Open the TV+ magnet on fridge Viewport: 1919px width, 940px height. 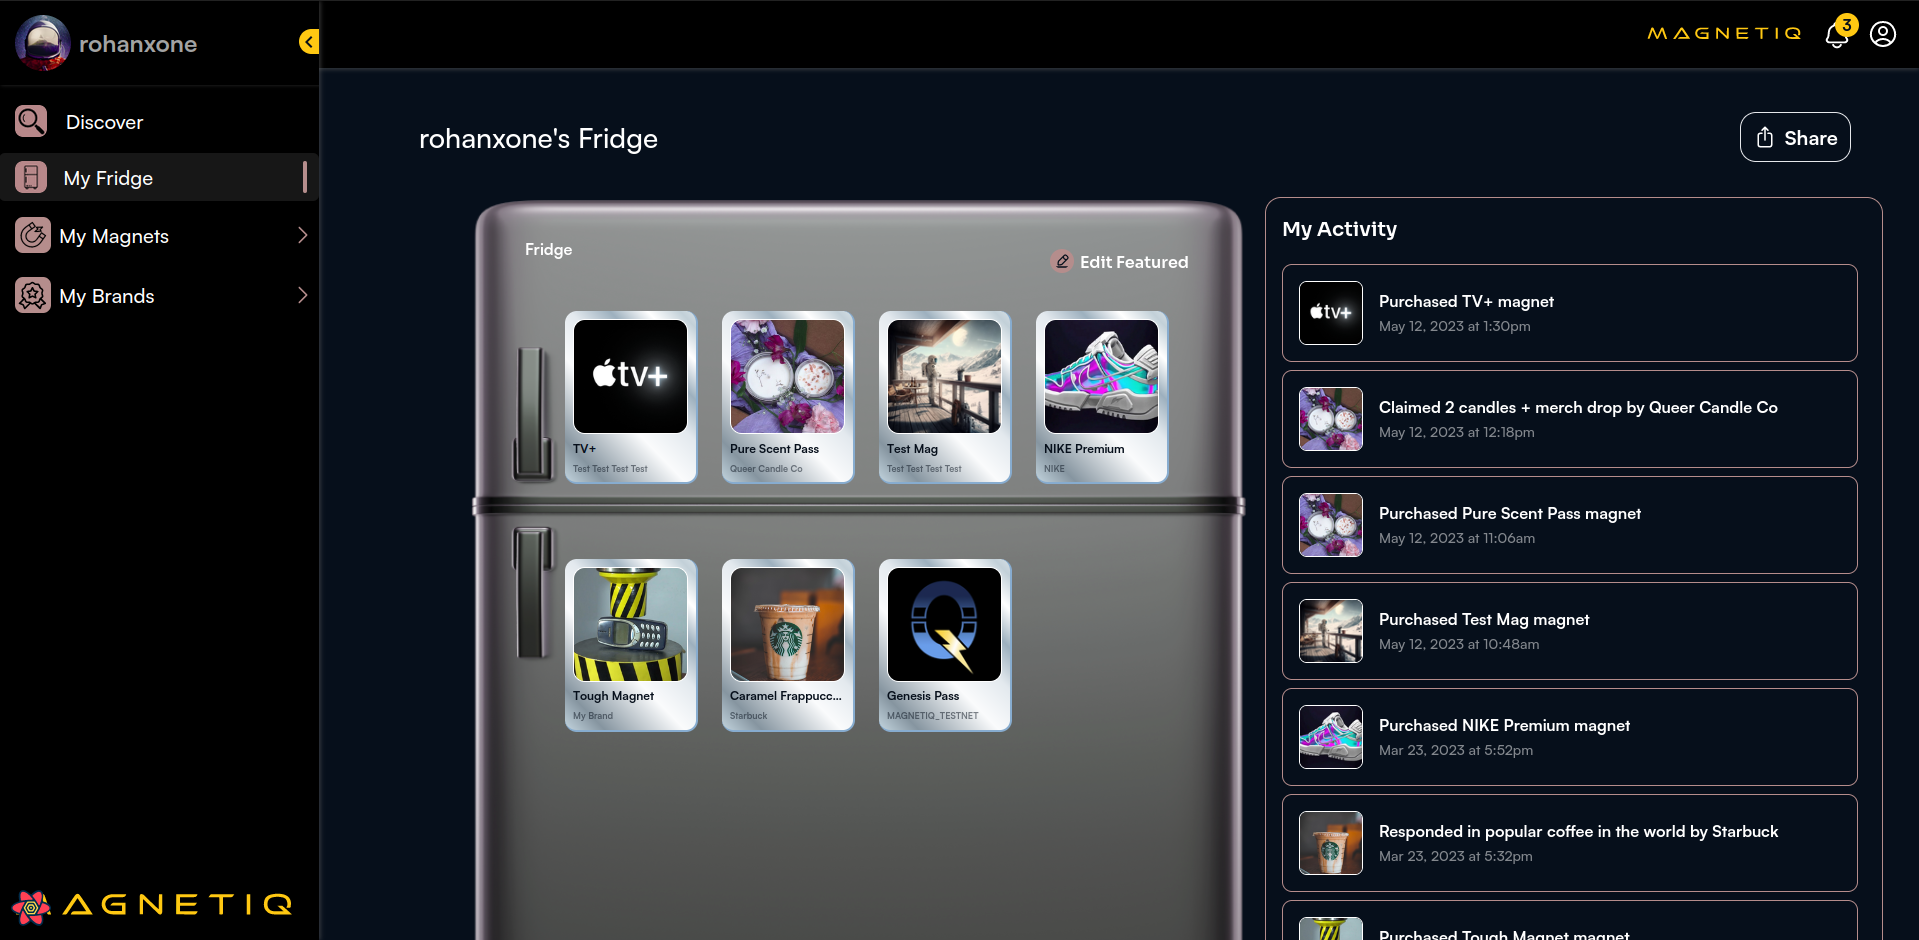pyautogui.click(x=630, y=396)
